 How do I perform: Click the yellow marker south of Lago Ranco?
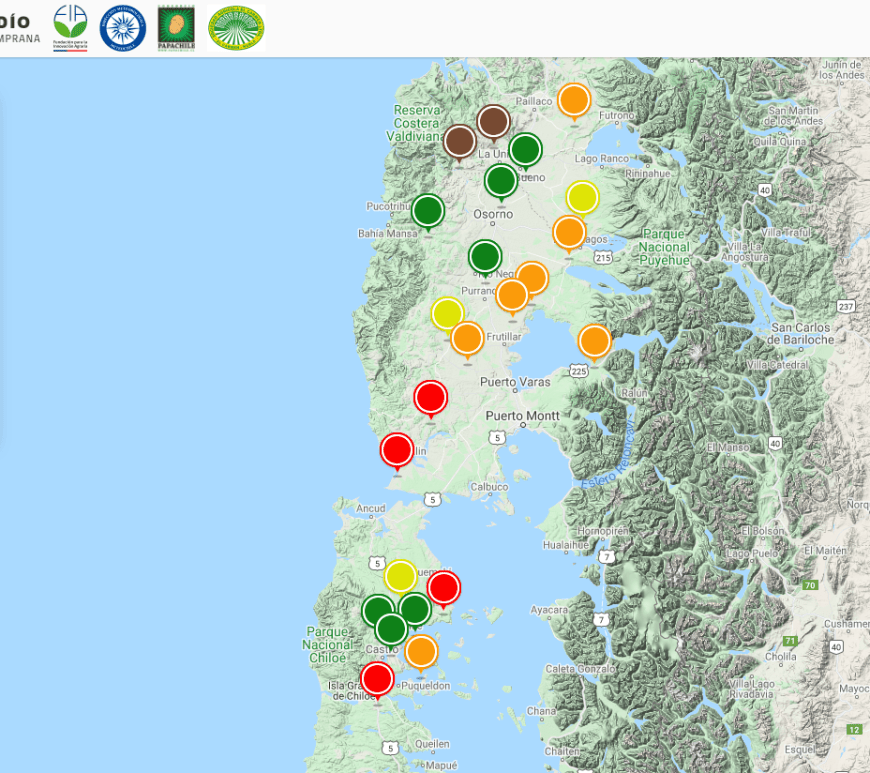582,197
